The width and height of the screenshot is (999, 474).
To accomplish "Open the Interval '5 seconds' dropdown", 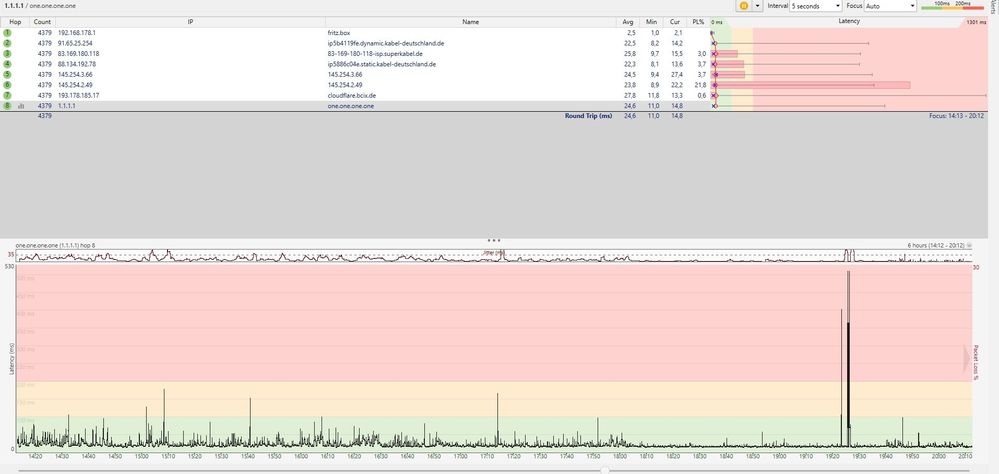I will (816, 6).
